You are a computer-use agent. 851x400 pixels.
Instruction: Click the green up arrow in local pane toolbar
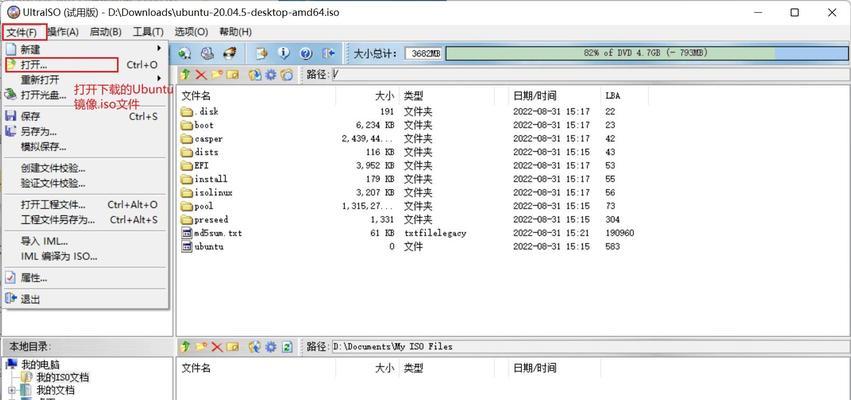186,346
